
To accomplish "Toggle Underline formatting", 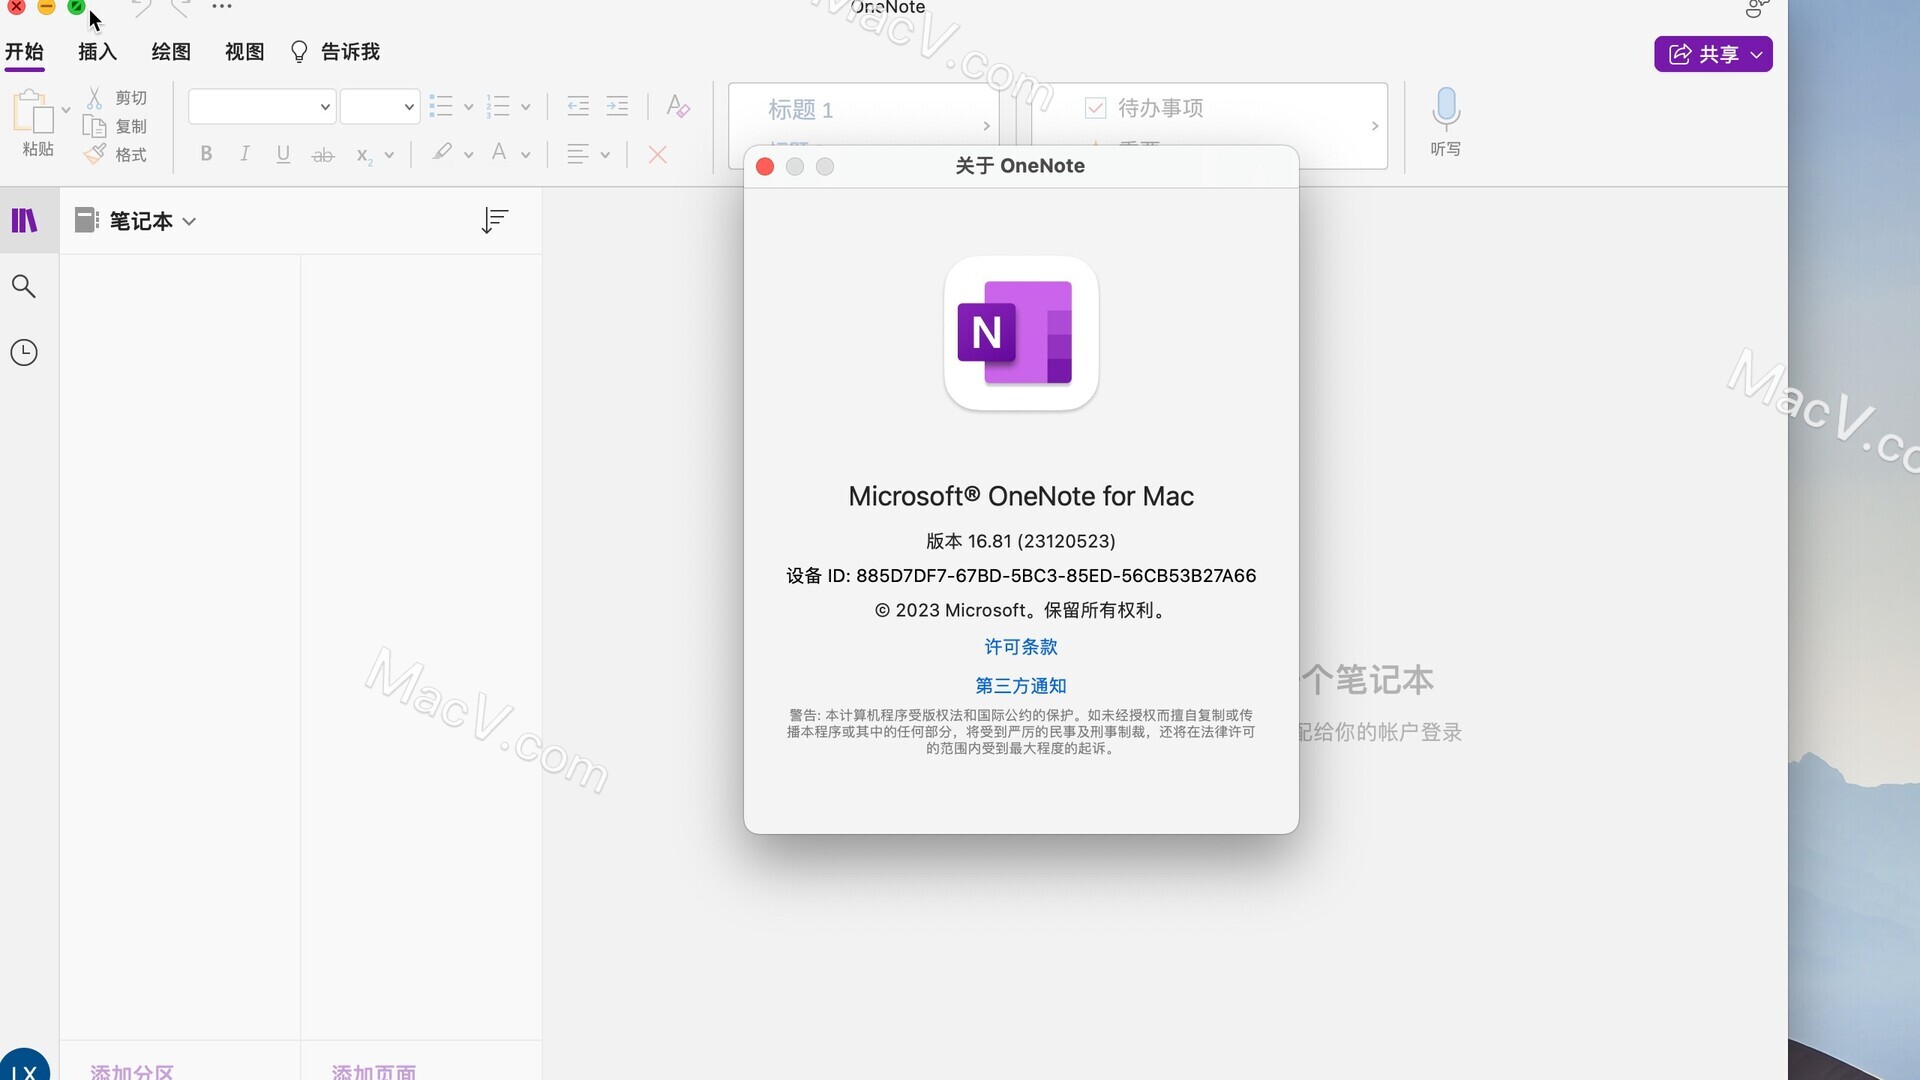I will (x=283, y=154).
